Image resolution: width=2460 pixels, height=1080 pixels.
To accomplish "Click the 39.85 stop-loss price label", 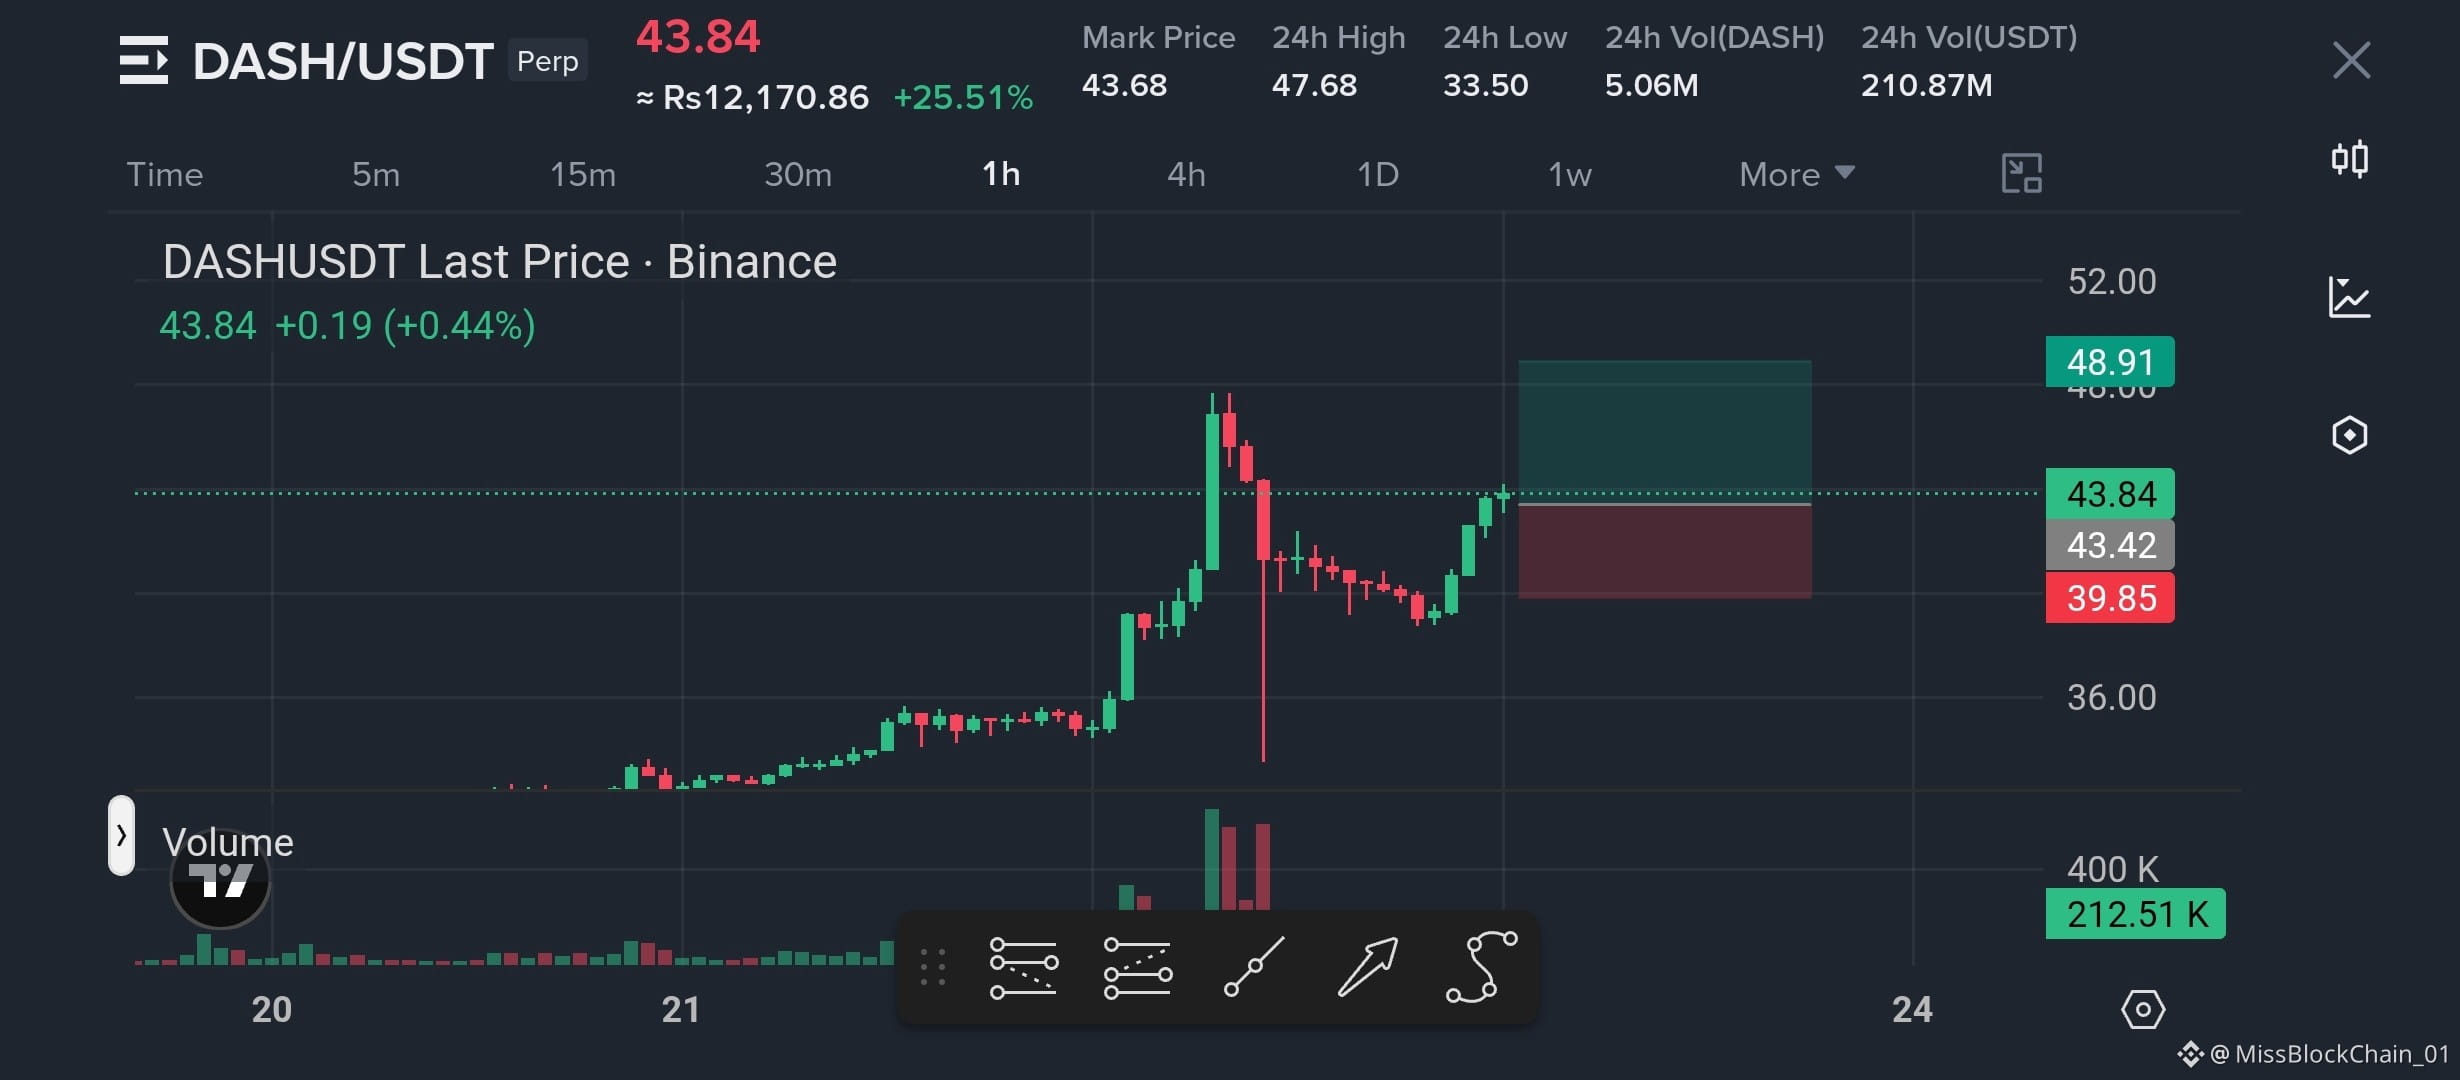I will pos(2110,597).
